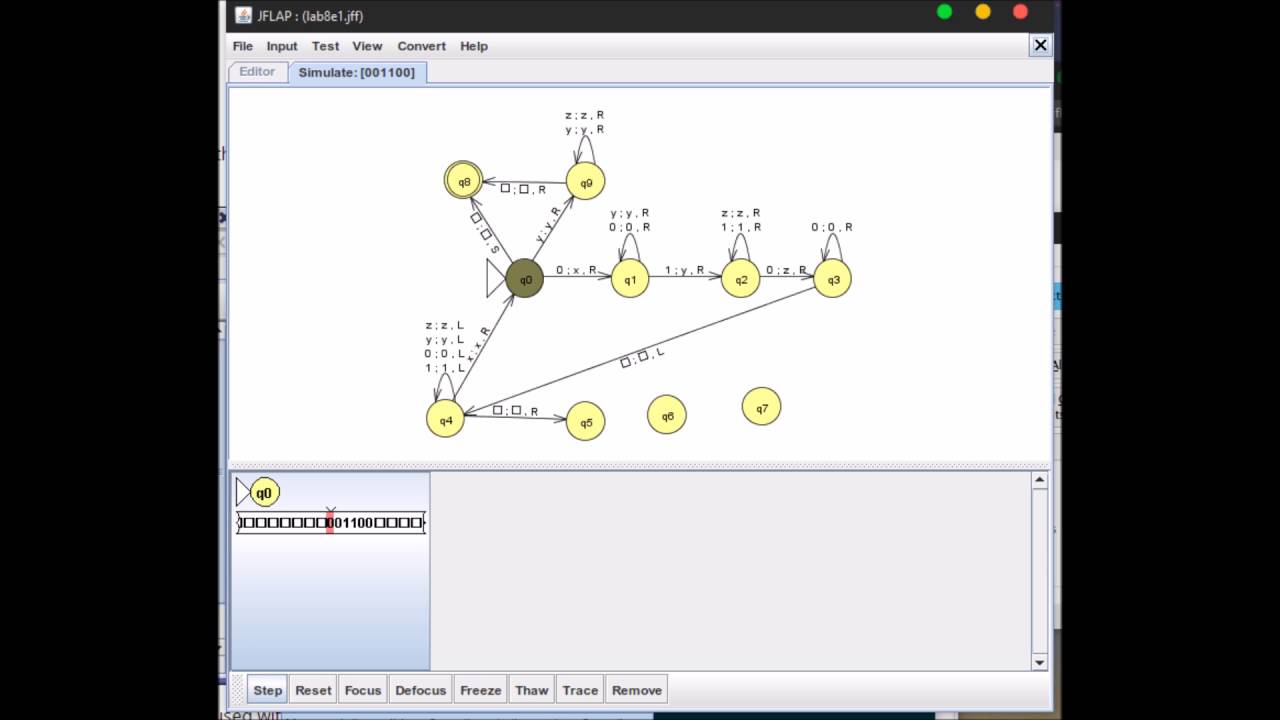The image size is (1280, 720).
Task: Click the green window control dot
Action: [x=944, y=12]
